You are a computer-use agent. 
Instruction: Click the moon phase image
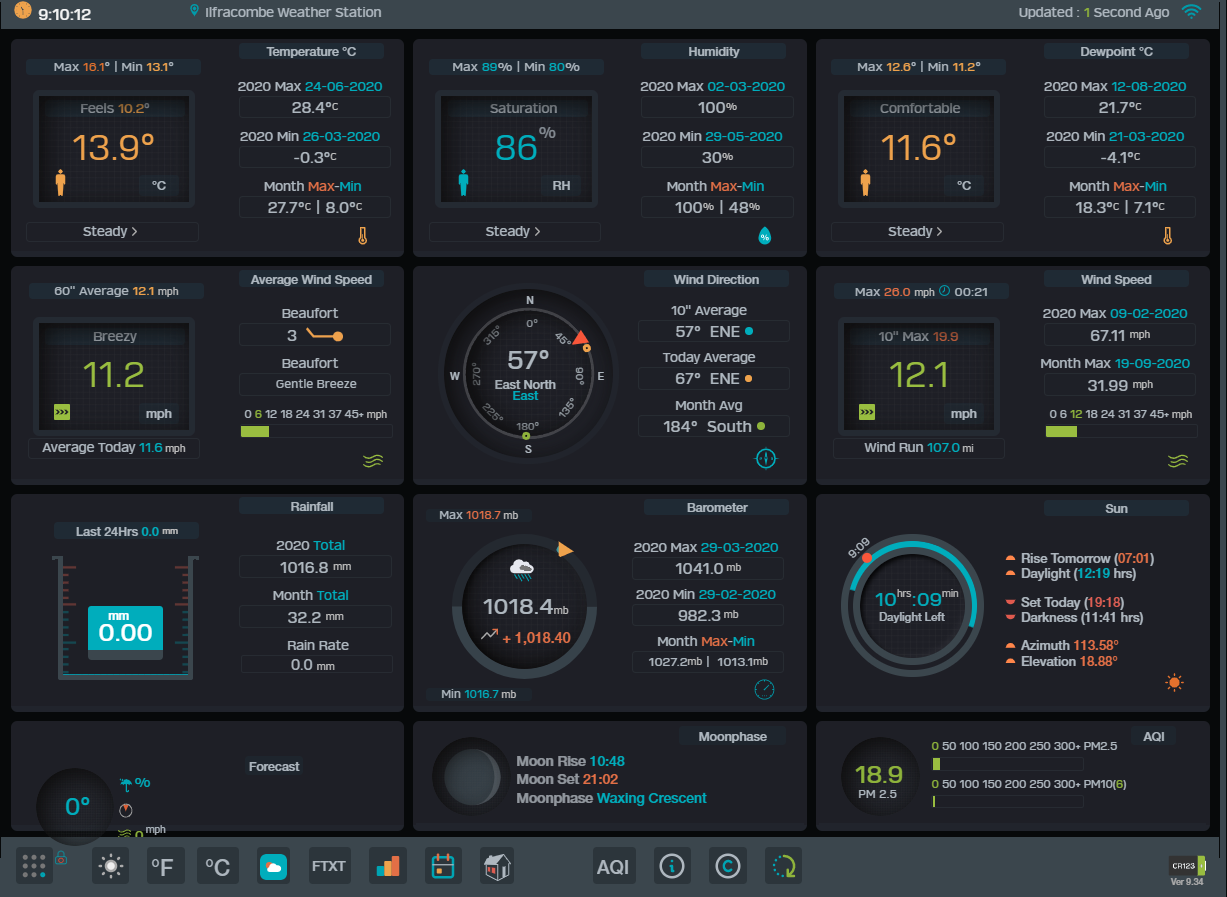471,776
